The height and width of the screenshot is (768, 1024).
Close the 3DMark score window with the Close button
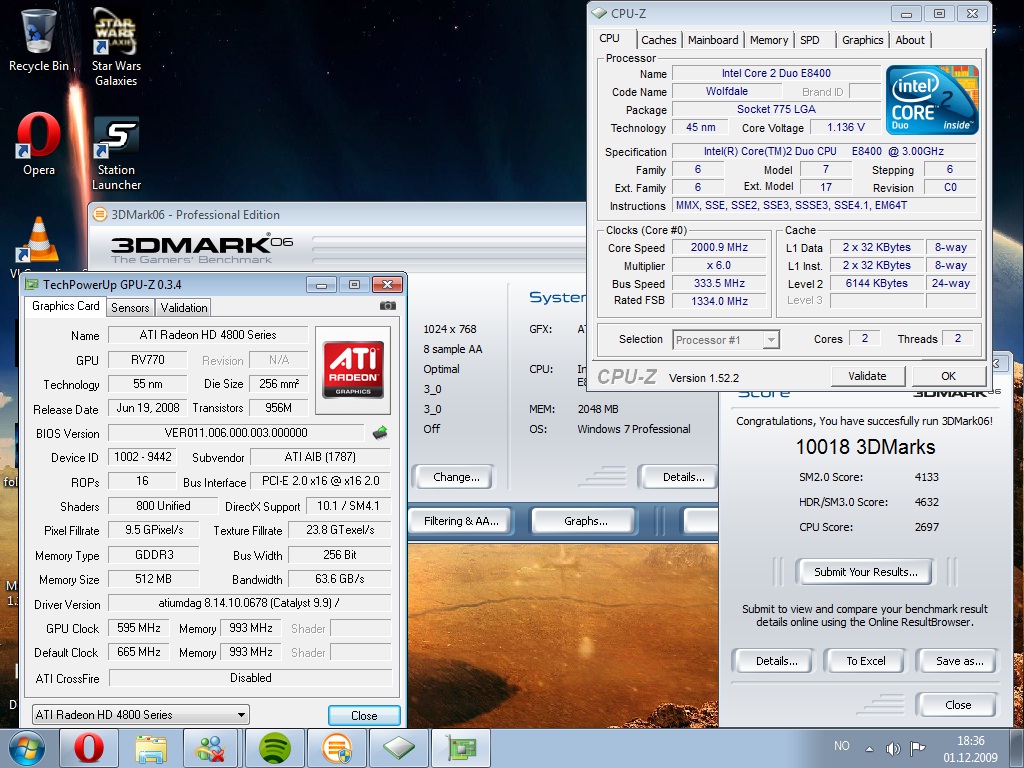tap(957, 705)
